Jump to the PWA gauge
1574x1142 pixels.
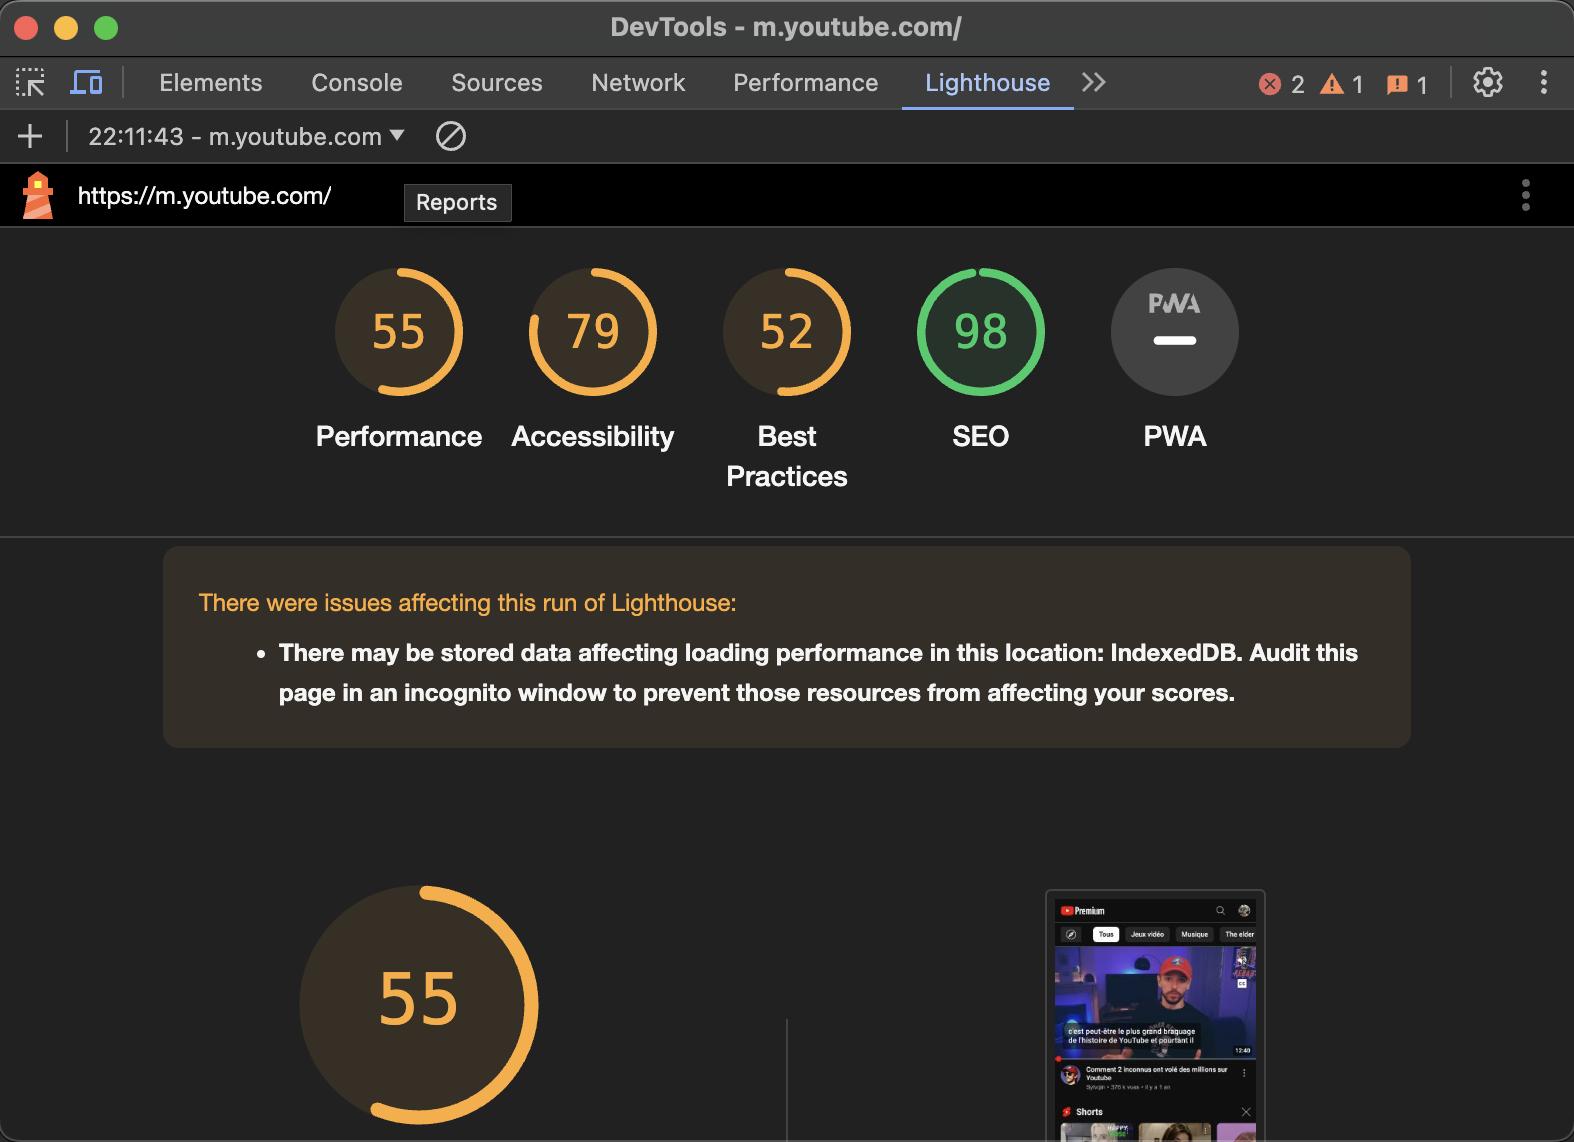[1175, 331]
